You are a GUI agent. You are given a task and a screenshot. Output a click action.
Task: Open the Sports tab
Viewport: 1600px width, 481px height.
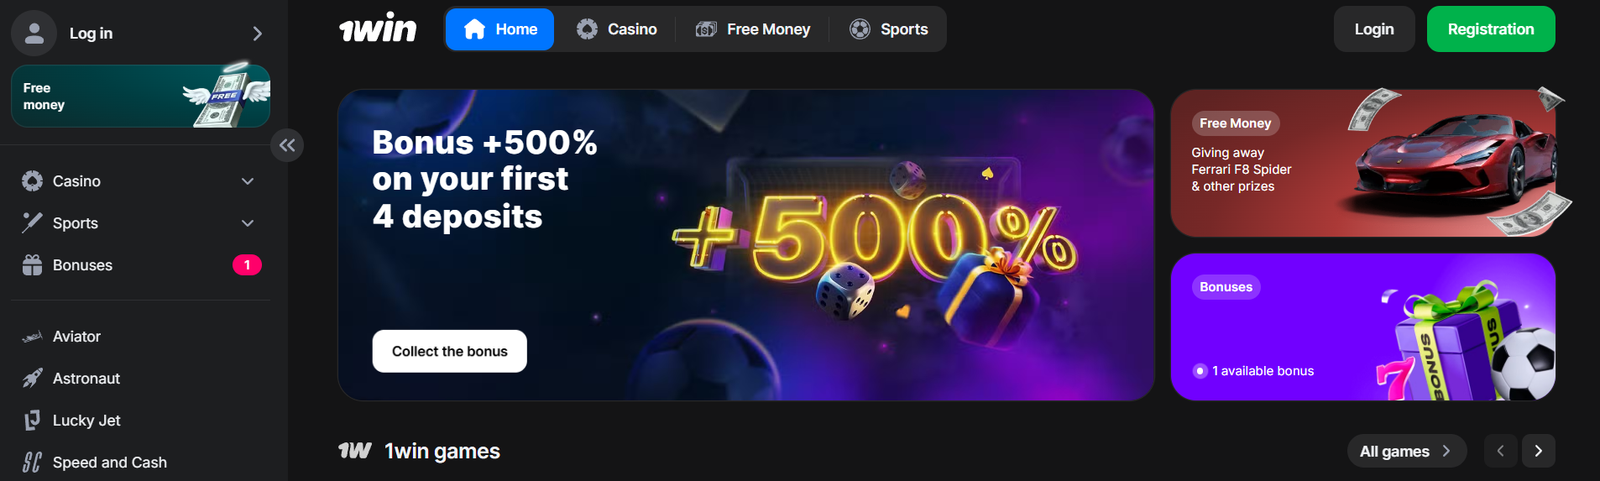tap(889, 29)
